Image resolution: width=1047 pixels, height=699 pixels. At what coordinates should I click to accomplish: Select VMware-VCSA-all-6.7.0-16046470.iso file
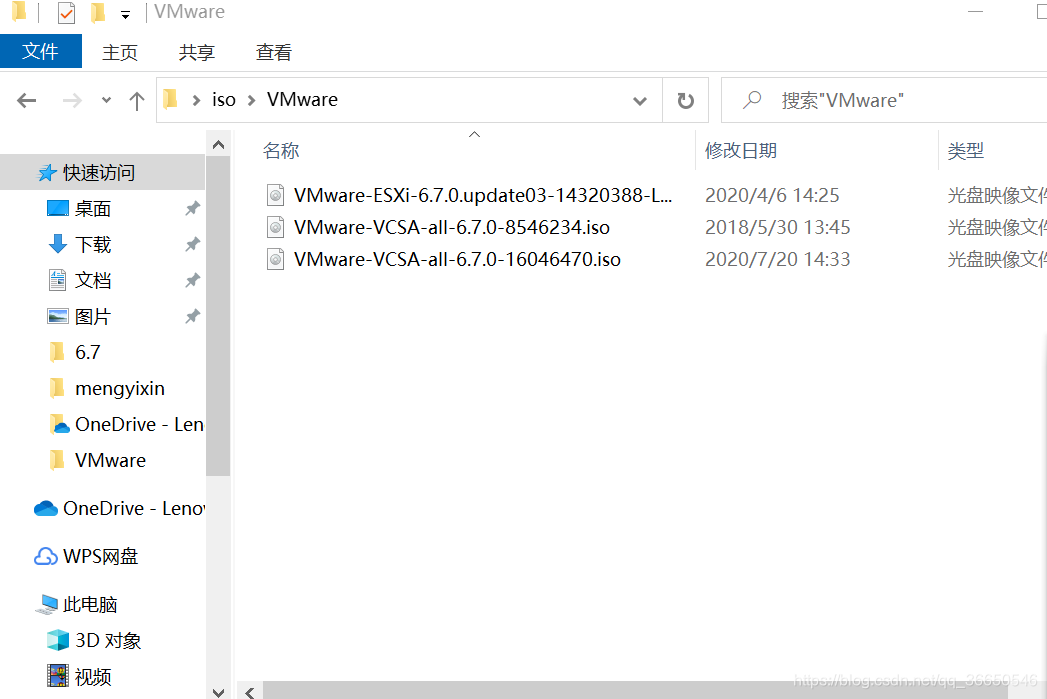click(457, 259)
